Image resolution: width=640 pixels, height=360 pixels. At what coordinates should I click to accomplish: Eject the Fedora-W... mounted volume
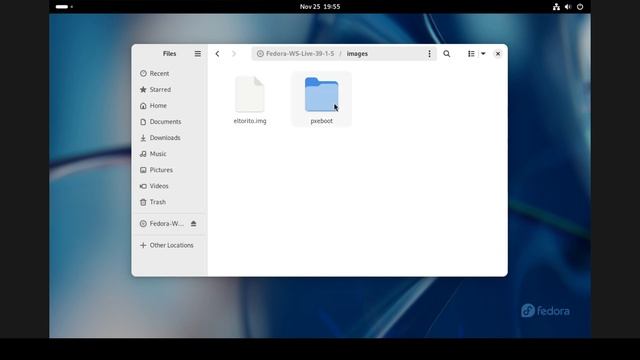point(193,224)
